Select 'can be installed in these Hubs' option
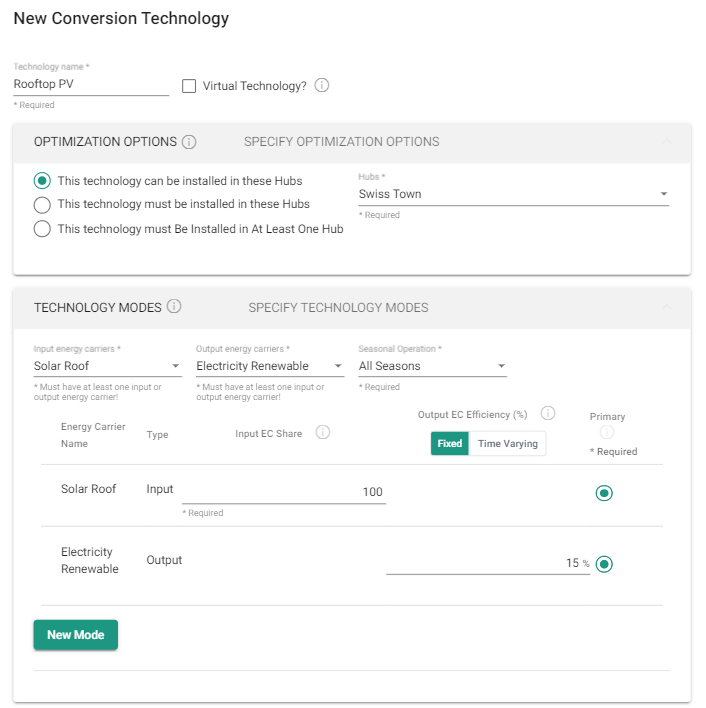This screenshot has width=706, height=708. [x=42, y=181]
